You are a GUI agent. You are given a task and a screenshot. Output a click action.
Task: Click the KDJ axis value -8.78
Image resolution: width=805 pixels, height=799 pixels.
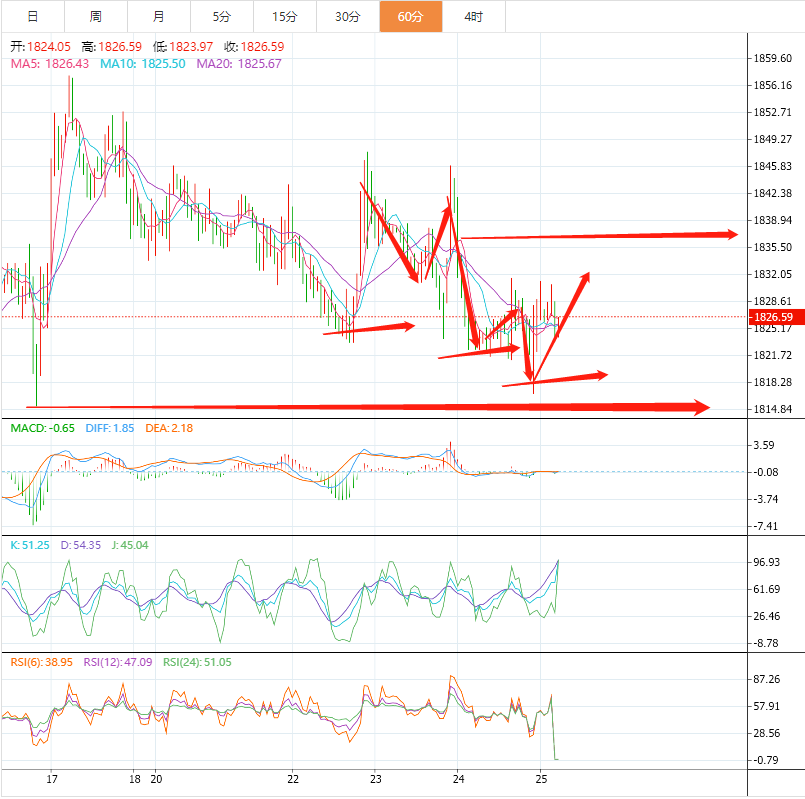(765, 643)
